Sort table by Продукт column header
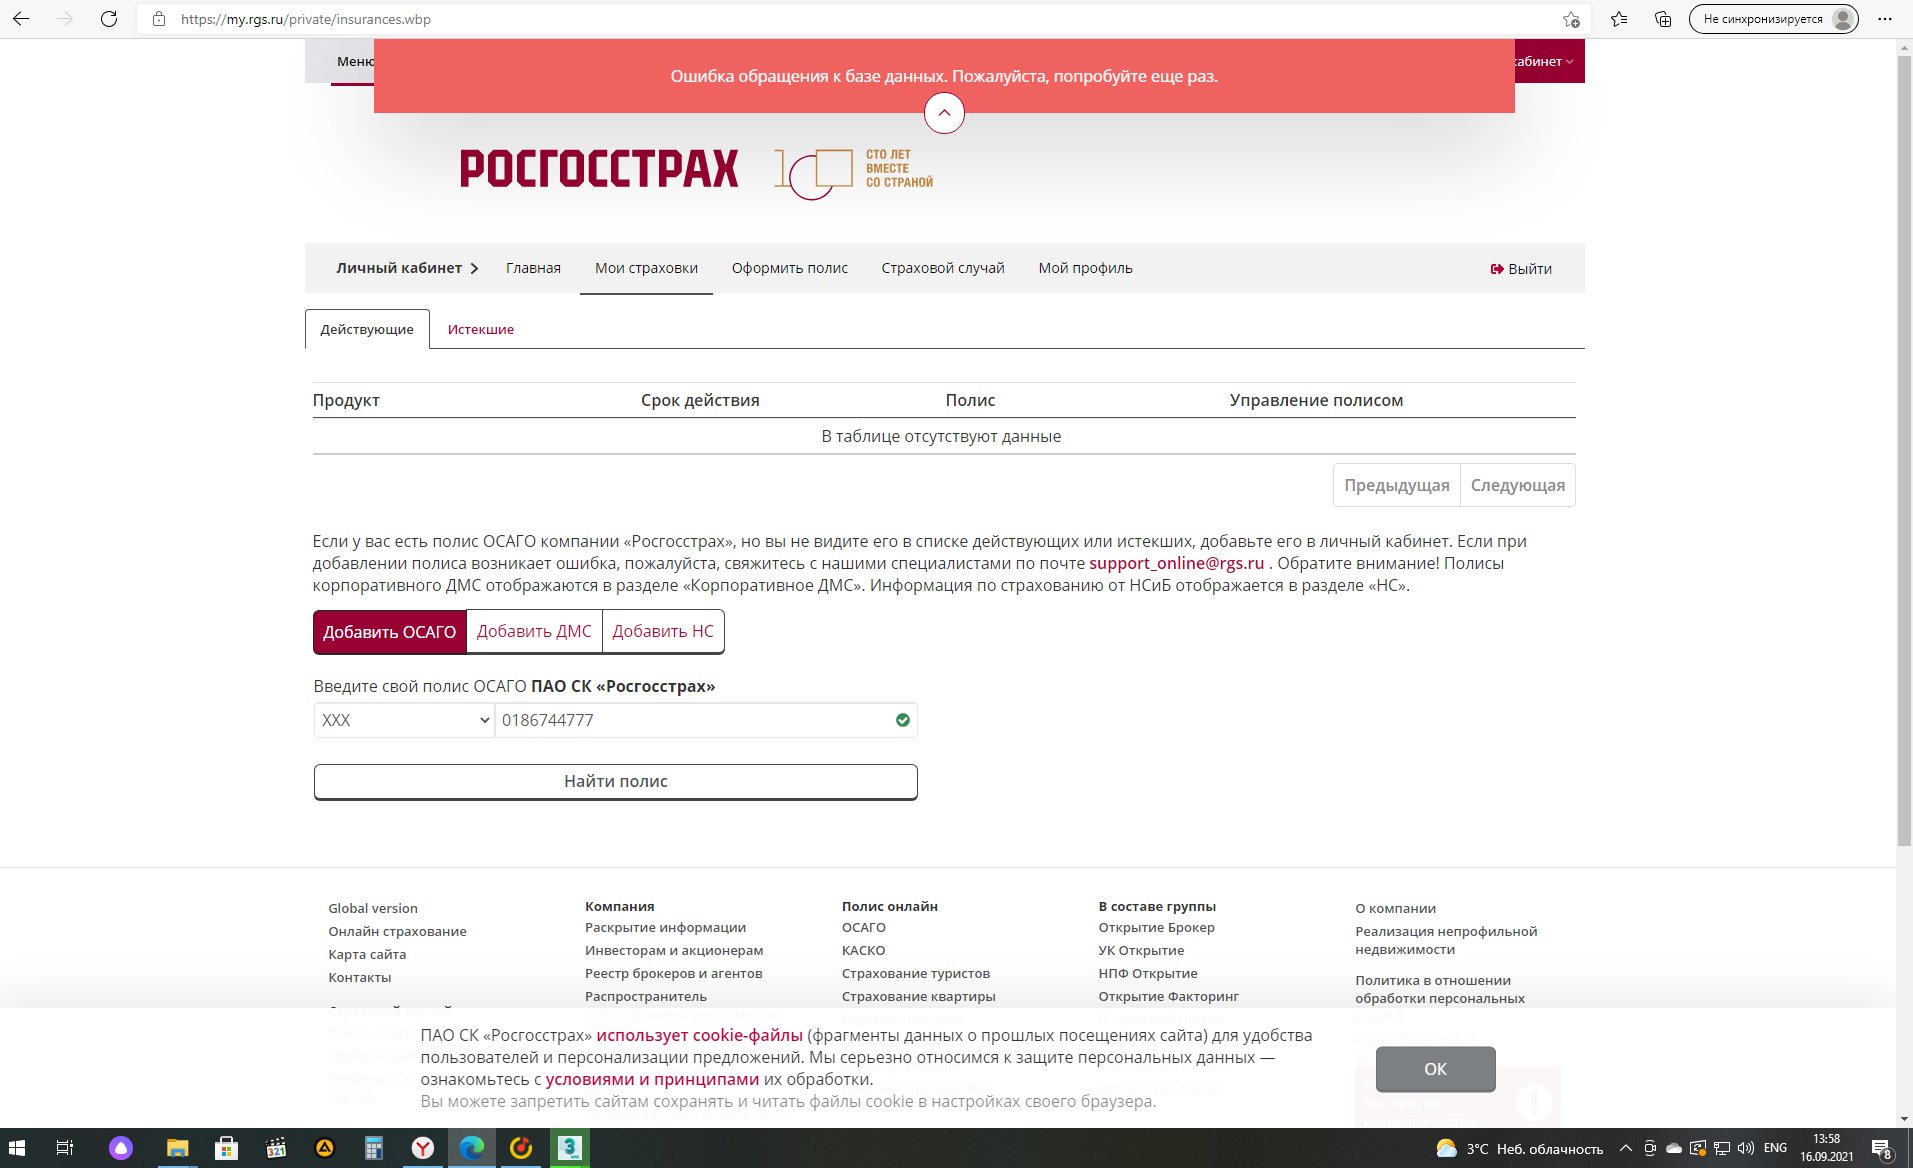1913x1168 pixels. (x=346, y=400)
